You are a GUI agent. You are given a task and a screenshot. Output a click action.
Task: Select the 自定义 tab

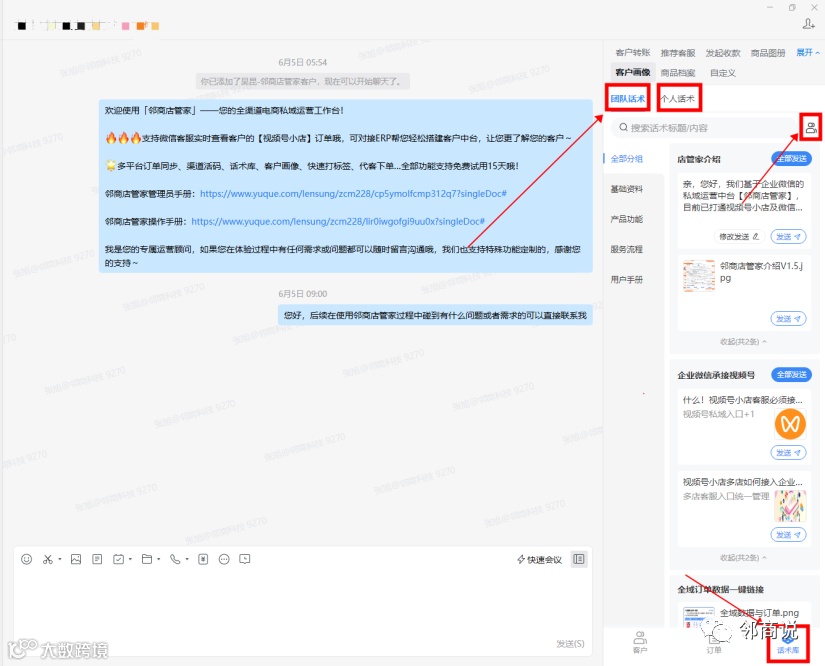click(x=723, y=73)
